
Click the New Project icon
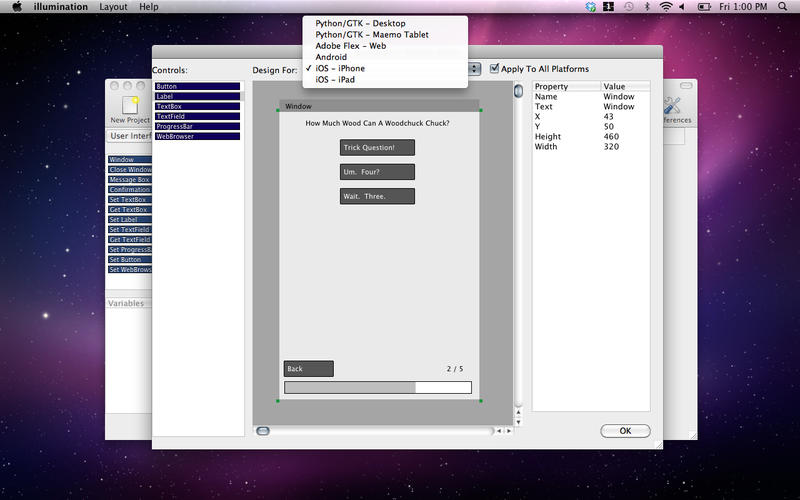[x=130, y=105]
